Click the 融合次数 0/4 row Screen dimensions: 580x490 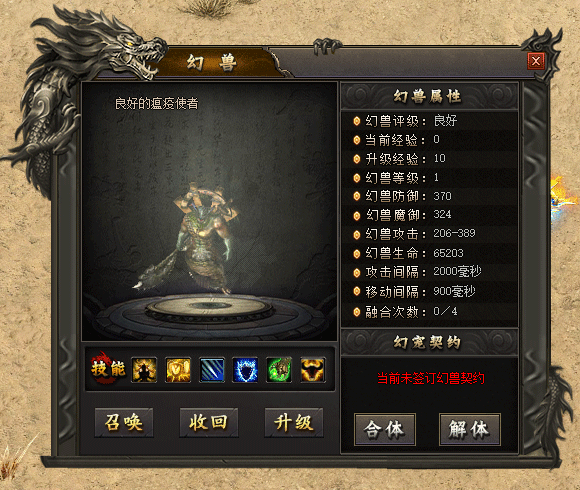[429, 312]
